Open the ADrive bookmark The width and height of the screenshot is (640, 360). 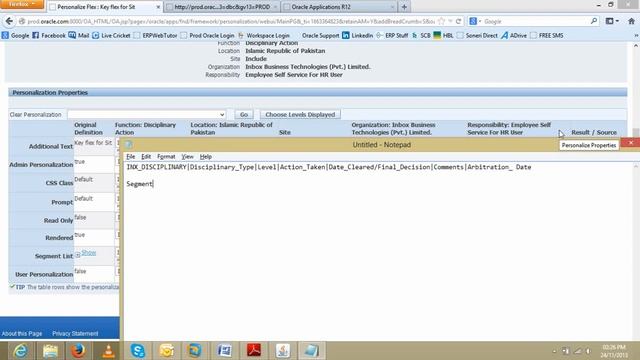tap(514, 36)
